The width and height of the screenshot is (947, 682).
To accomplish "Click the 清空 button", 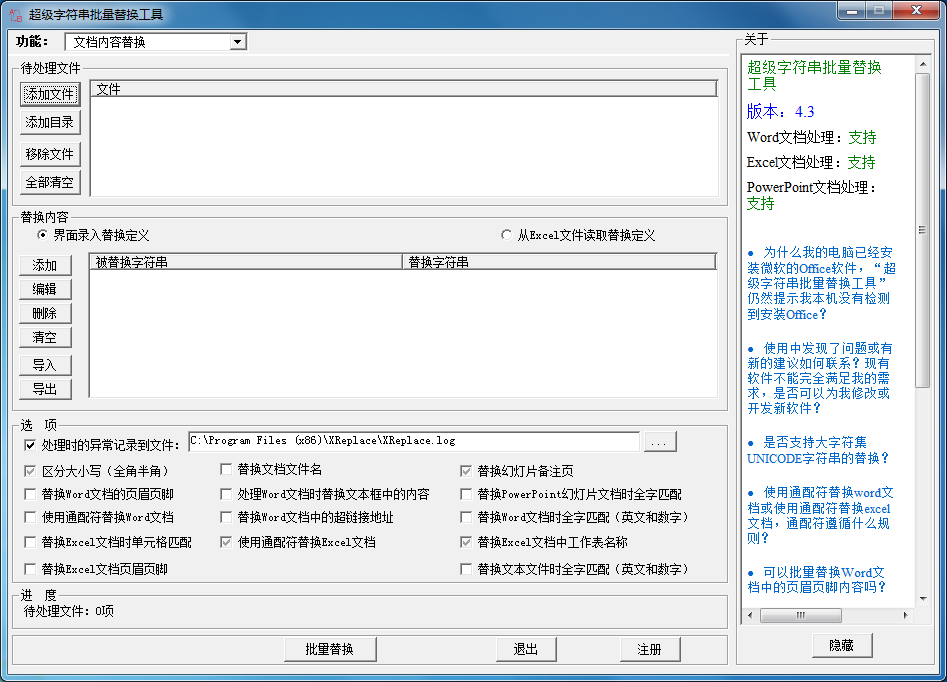I will [x=45, y=337].
